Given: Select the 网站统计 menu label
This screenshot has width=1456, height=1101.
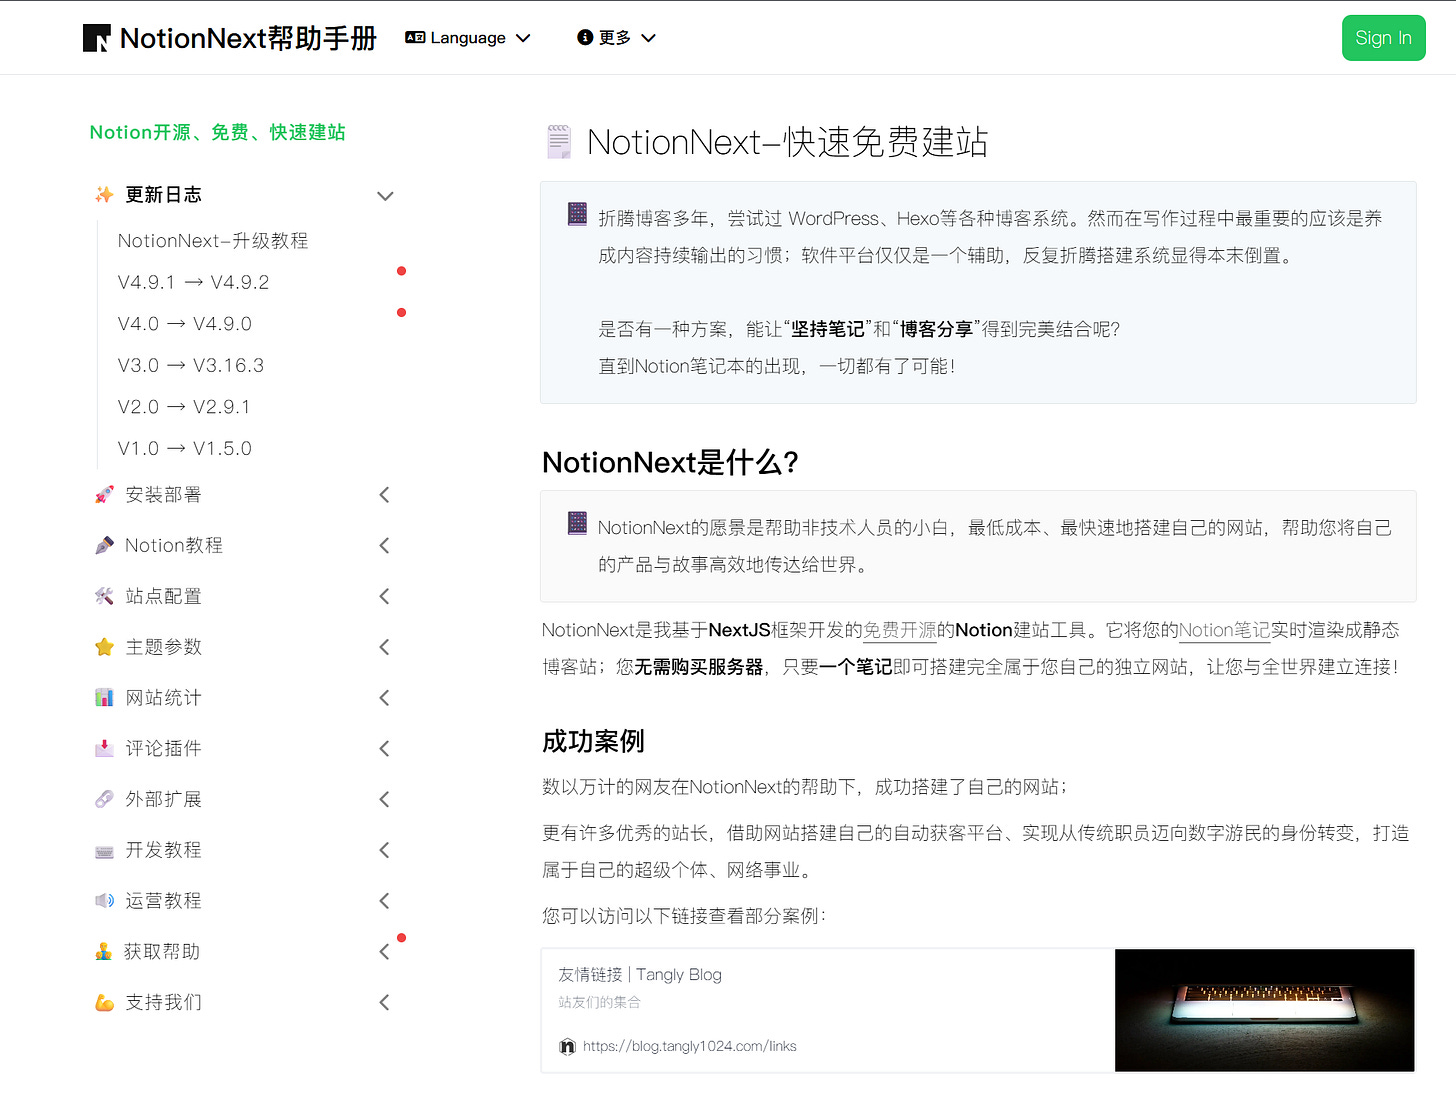Looking at the screenshot, I should (163, 698).
